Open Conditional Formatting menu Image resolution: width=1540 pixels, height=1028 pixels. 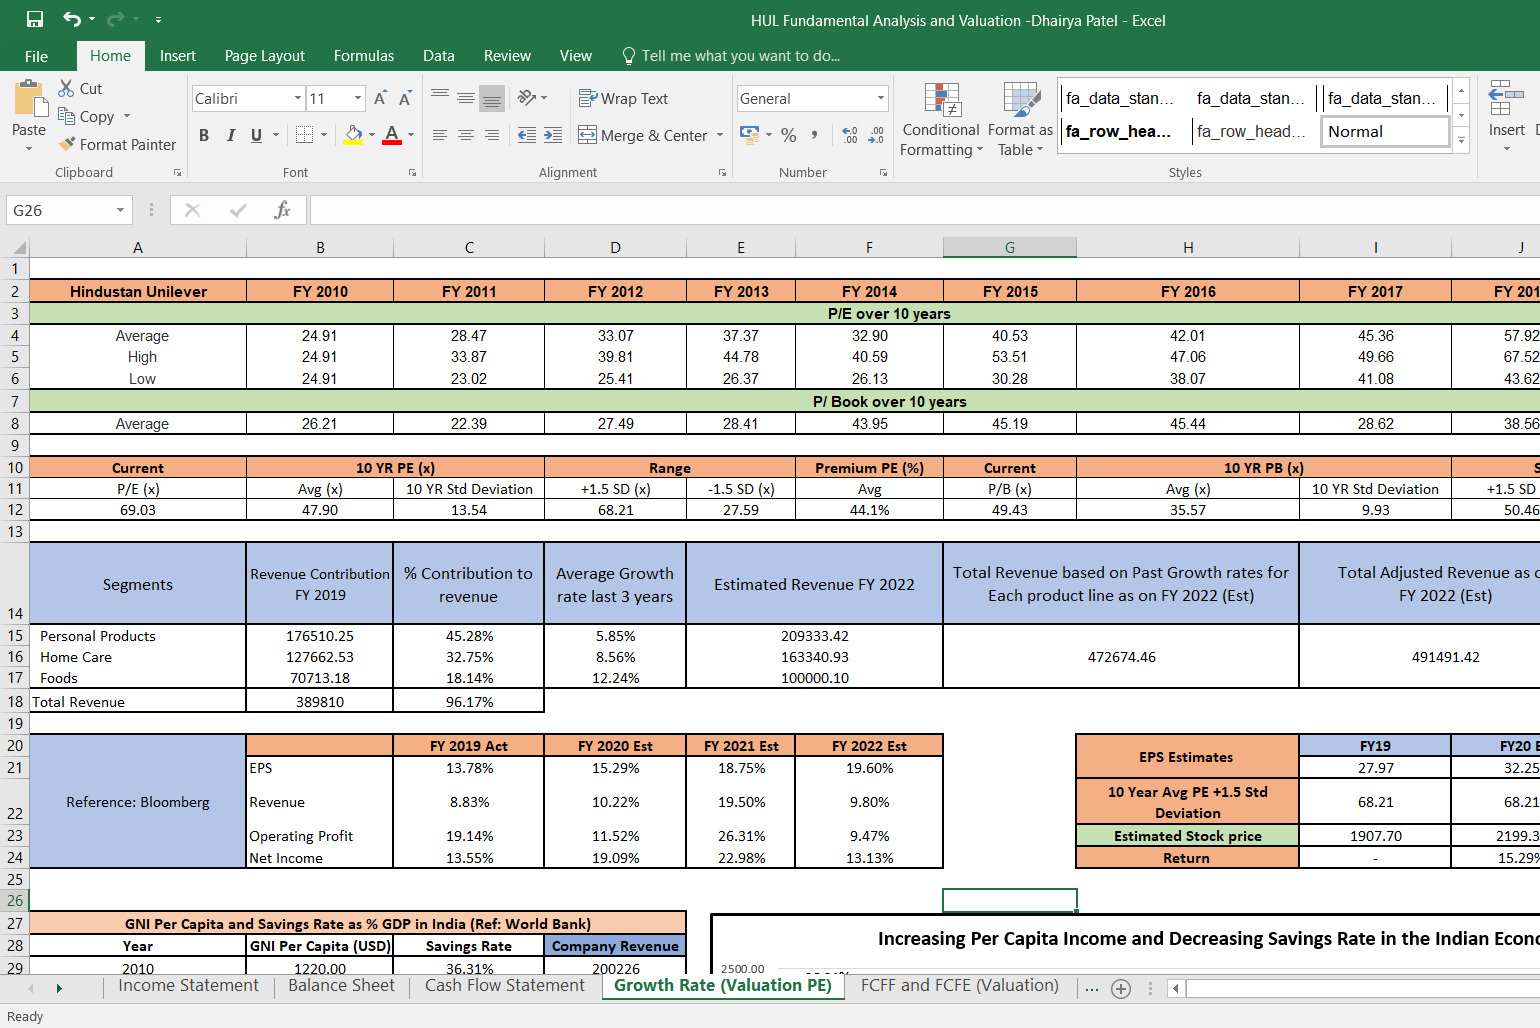pos(941,120)
